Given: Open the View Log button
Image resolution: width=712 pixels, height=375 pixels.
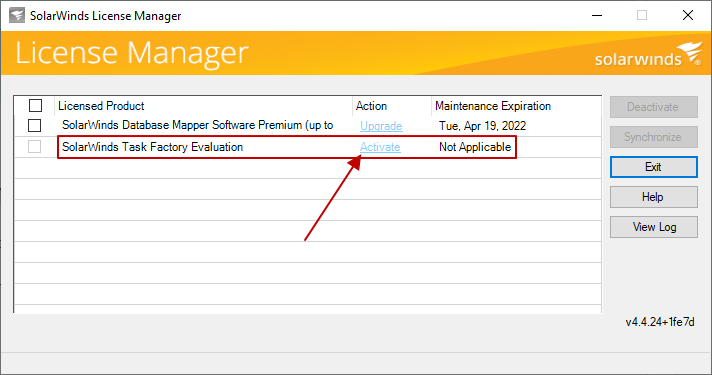Looking at the screenshot, I should click(653, 227).
